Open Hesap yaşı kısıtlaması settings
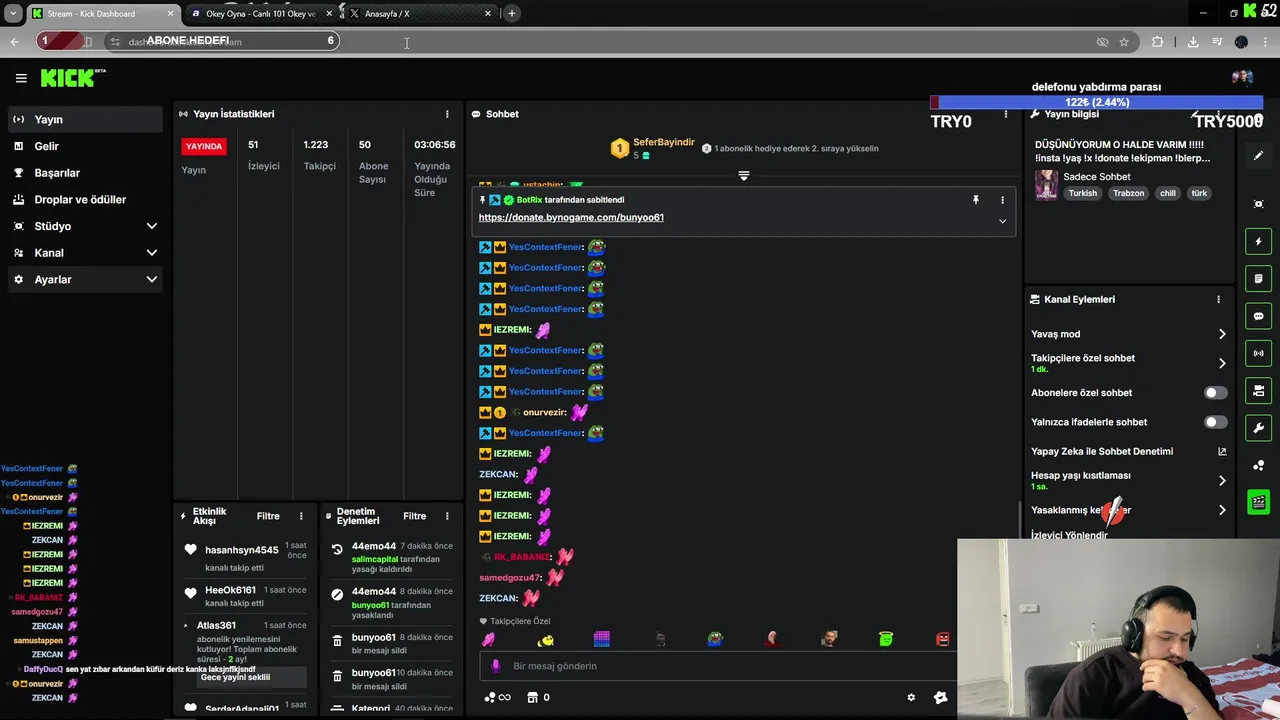1280x720 pixels. [x=1128, y=480]
